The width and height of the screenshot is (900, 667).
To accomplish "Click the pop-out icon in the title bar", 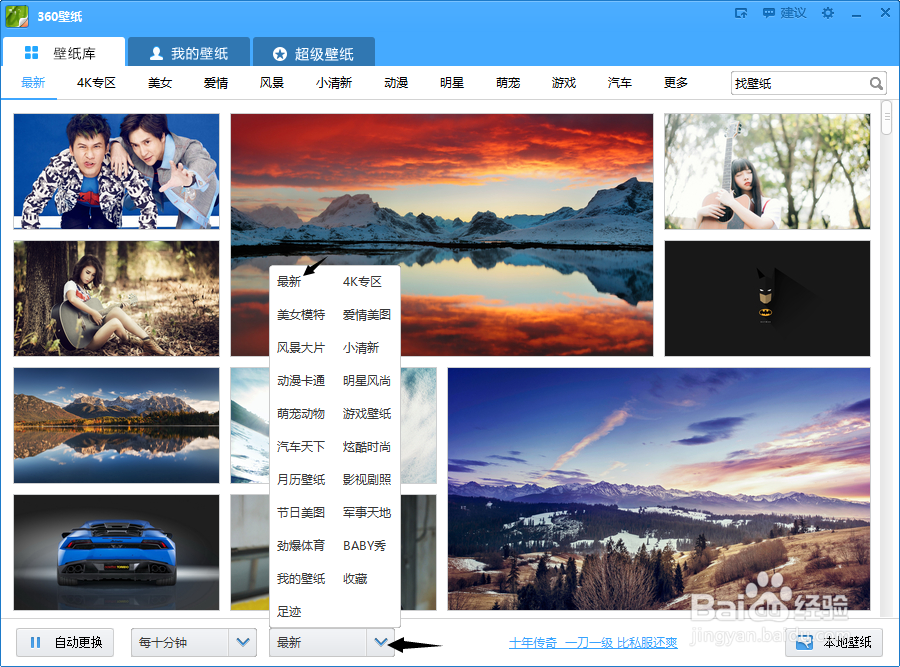I will pos(742,14).
